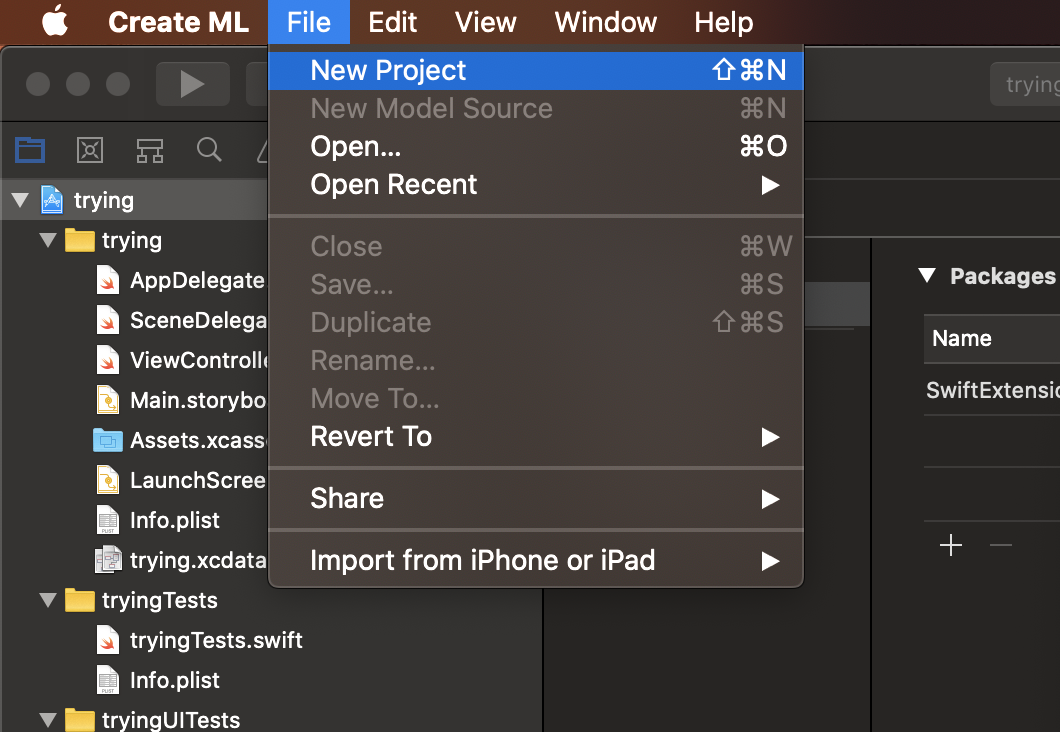Viewport: 1060px width, 732px height.
Task: Open the Window menu
Action: (605, 22)
